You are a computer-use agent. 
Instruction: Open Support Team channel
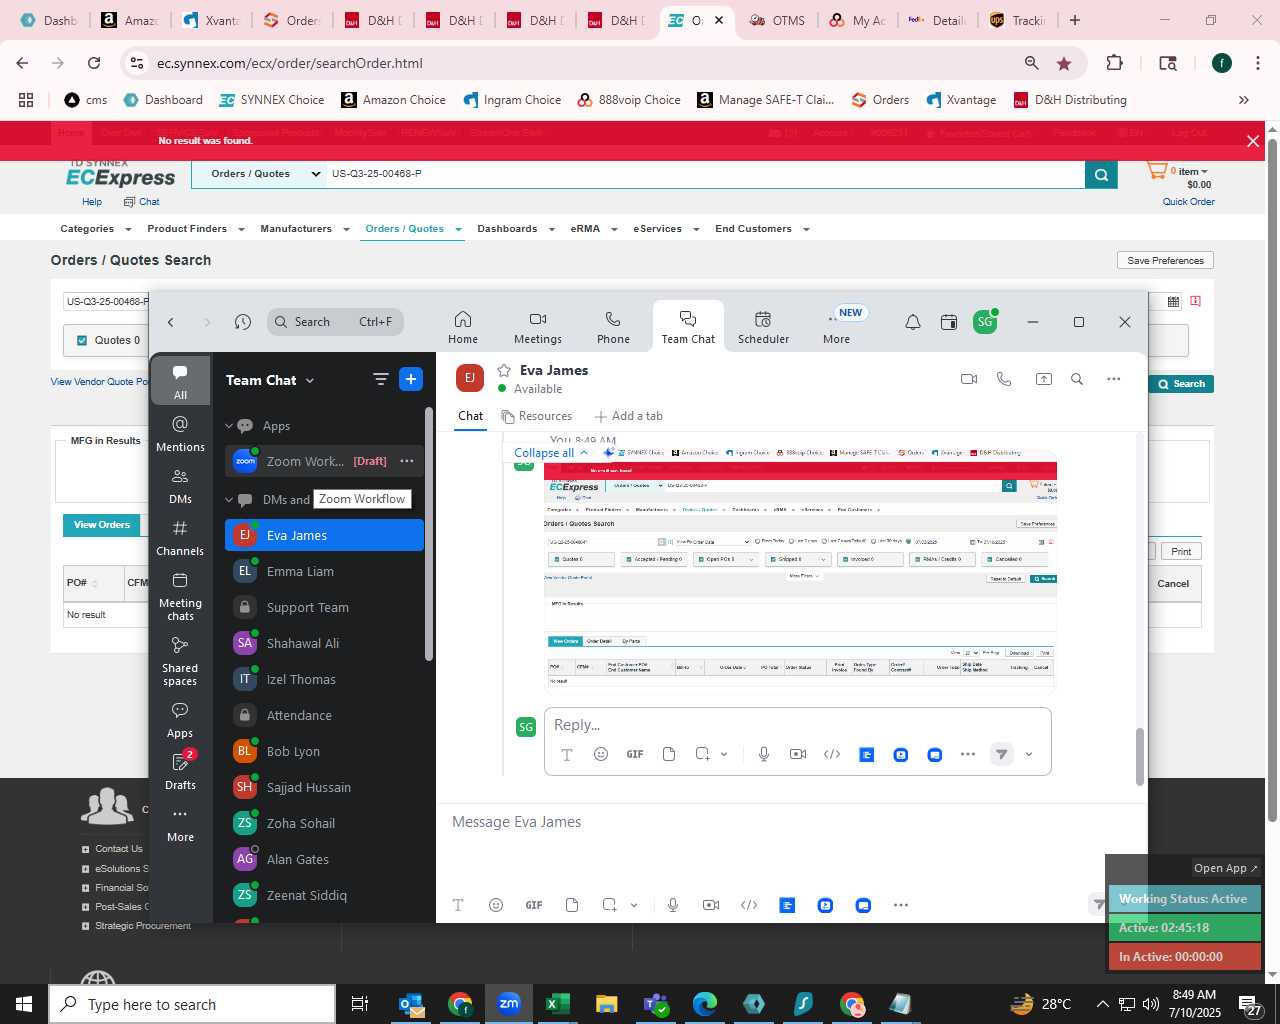click(x=324, y=607)
